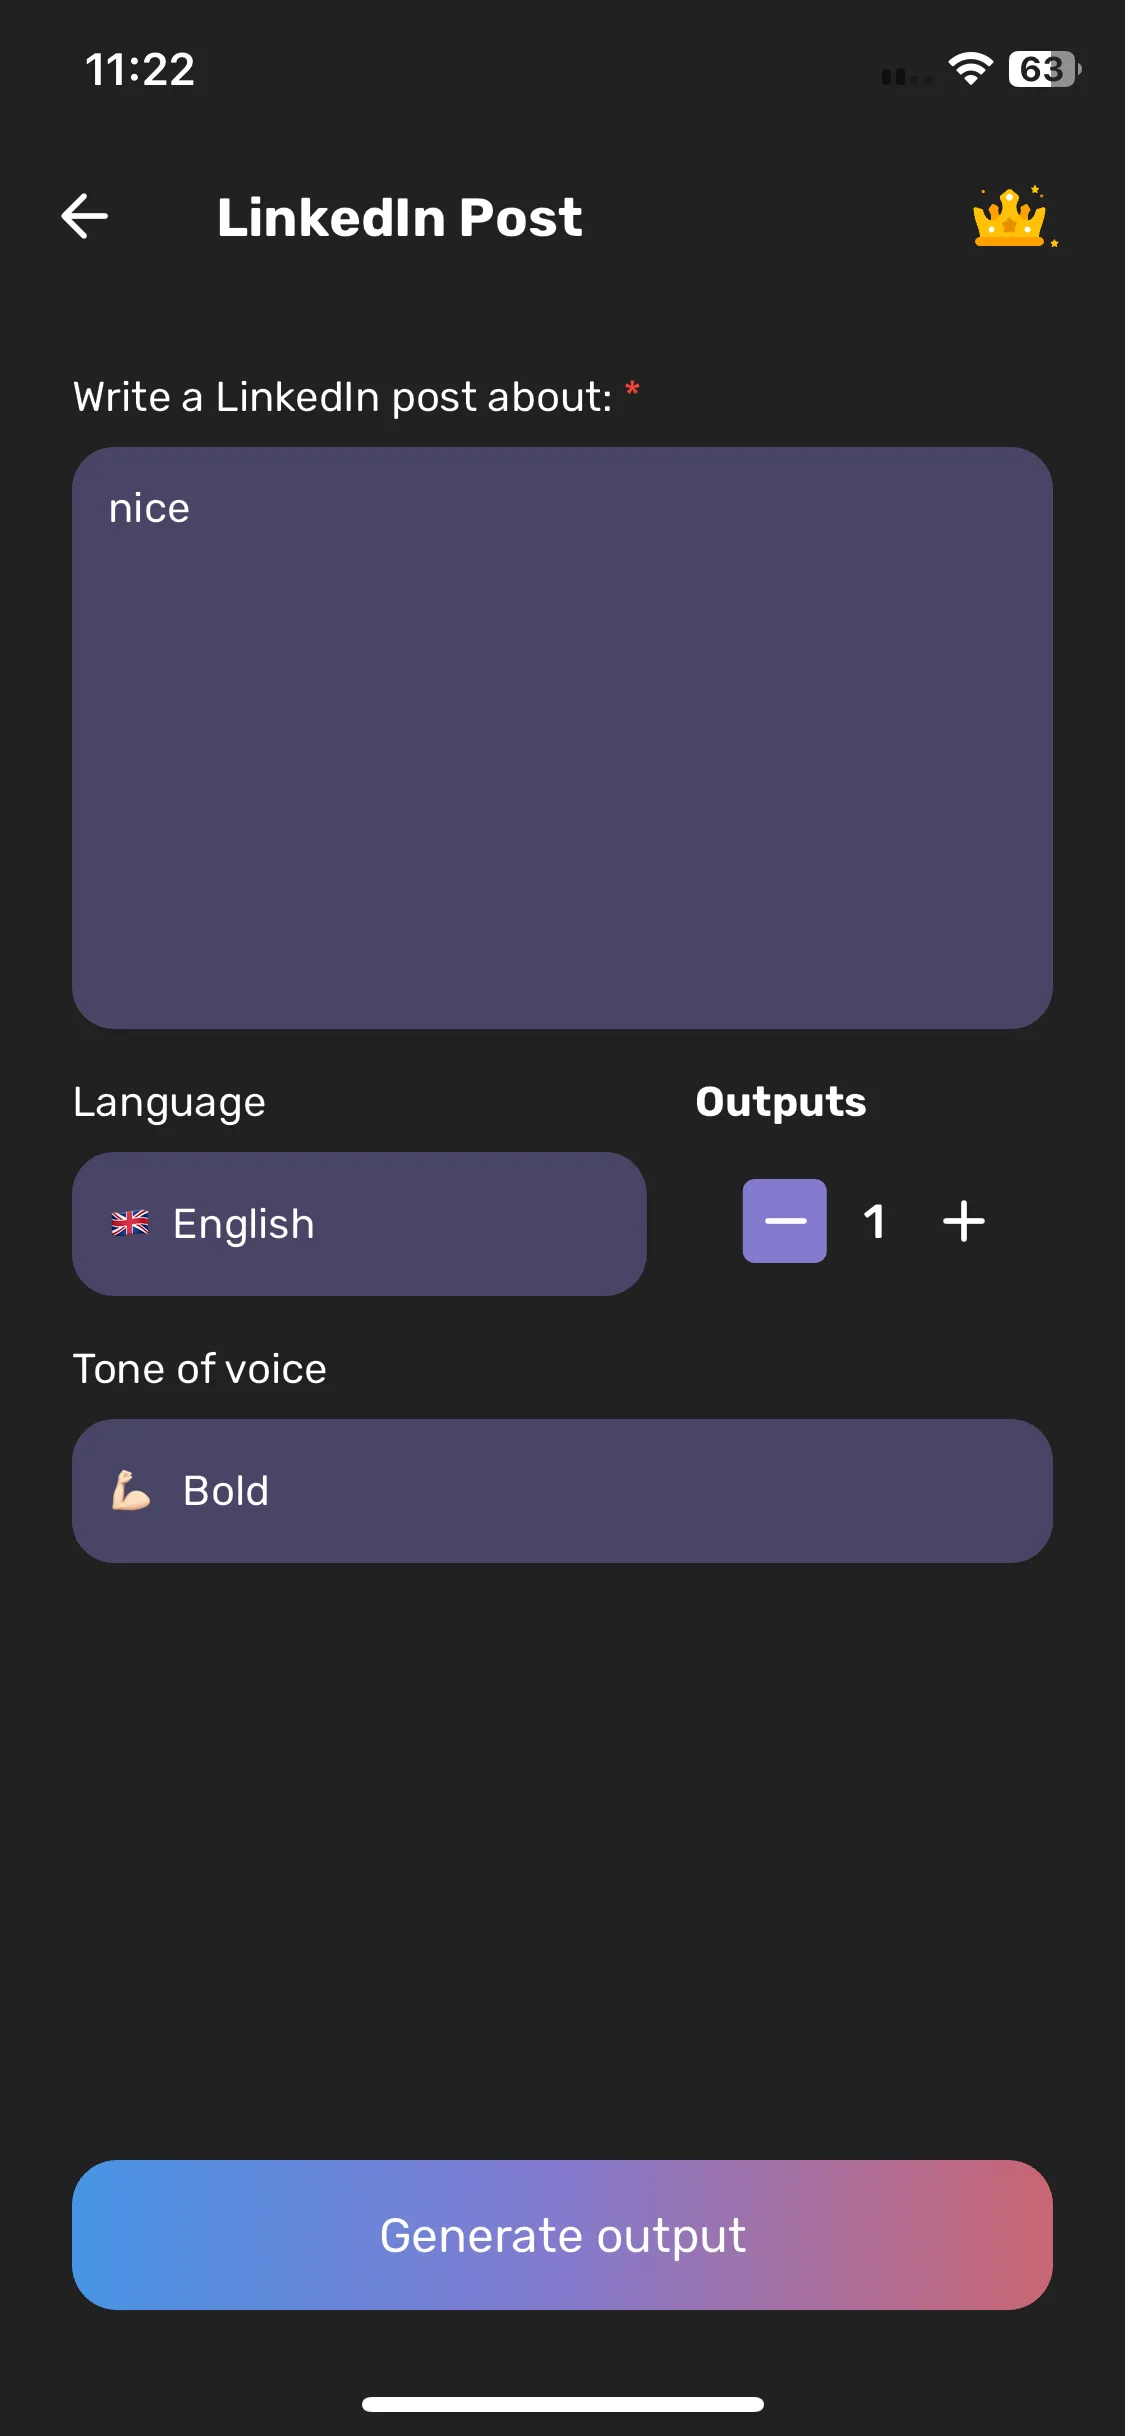Tap the 'nice' text in the prompt box
The image size is (1125, 2436).
tap(149, 508)
